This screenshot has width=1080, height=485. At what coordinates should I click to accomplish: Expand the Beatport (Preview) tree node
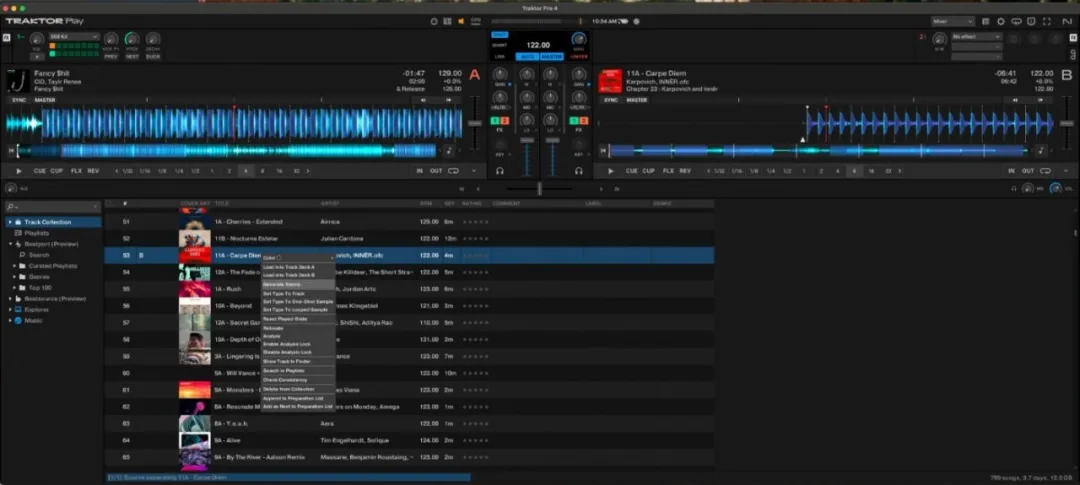click(x=10, y=244)
